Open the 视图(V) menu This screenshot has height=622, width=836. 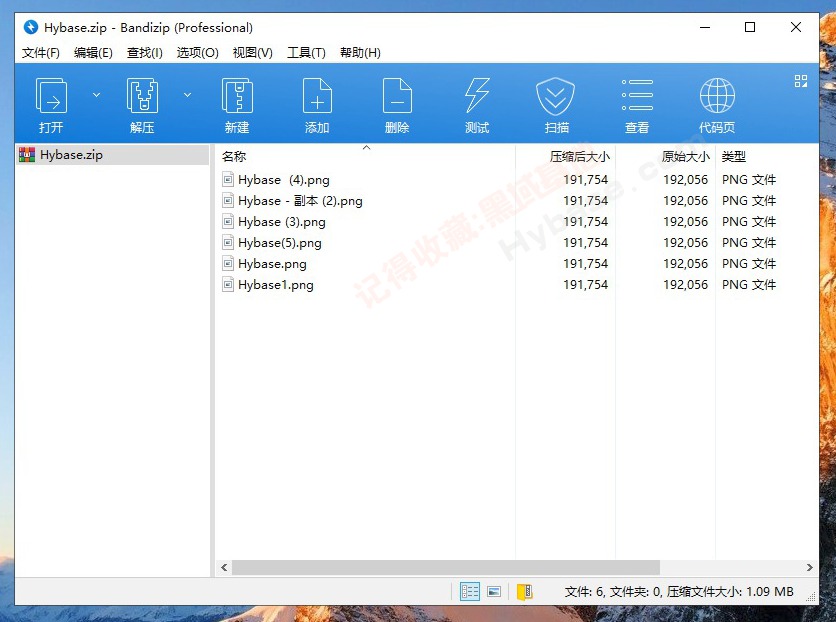[253, 53]
